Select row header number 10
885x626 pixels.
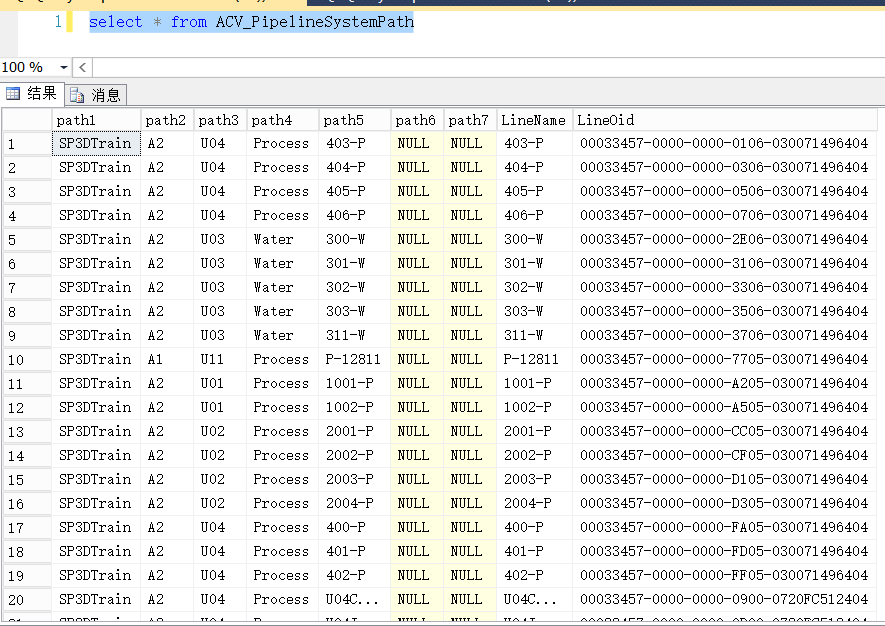[27, 360]
